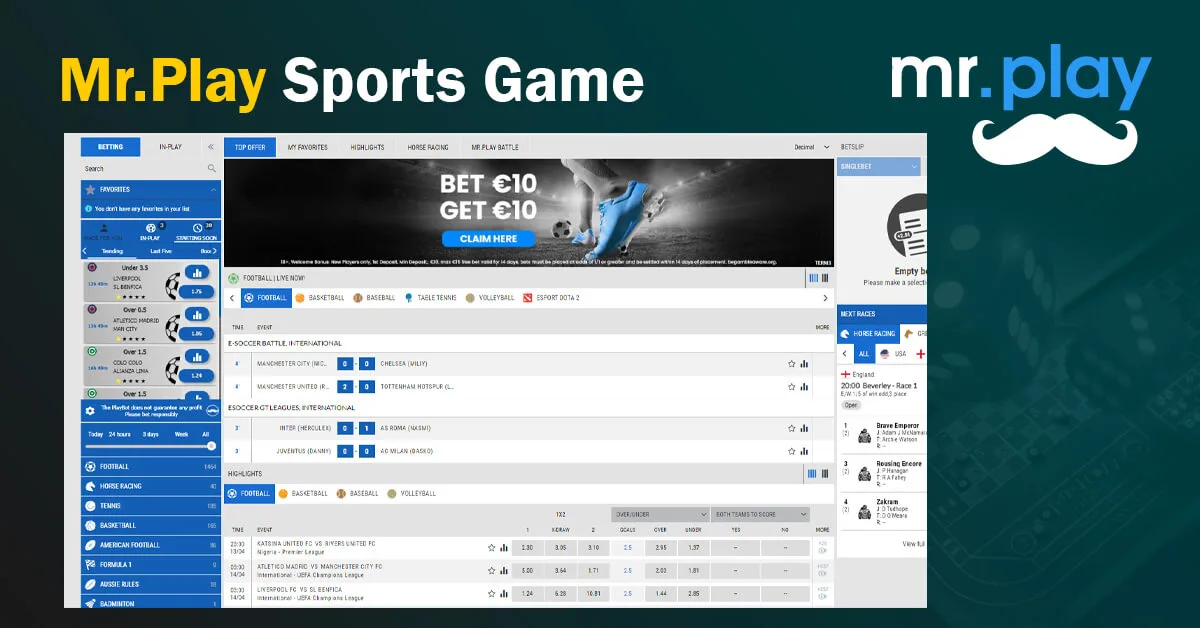Click the Starting Soon clock icon
Image resolution: width=1200 pixels, height=628 pixels.
click(x=197, y=229)
